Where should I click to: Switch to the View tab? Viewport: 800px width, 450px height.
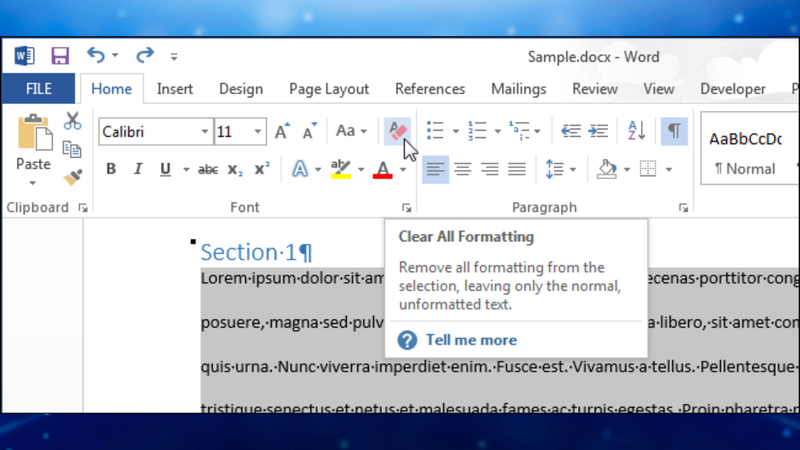[x=658, y=89]
